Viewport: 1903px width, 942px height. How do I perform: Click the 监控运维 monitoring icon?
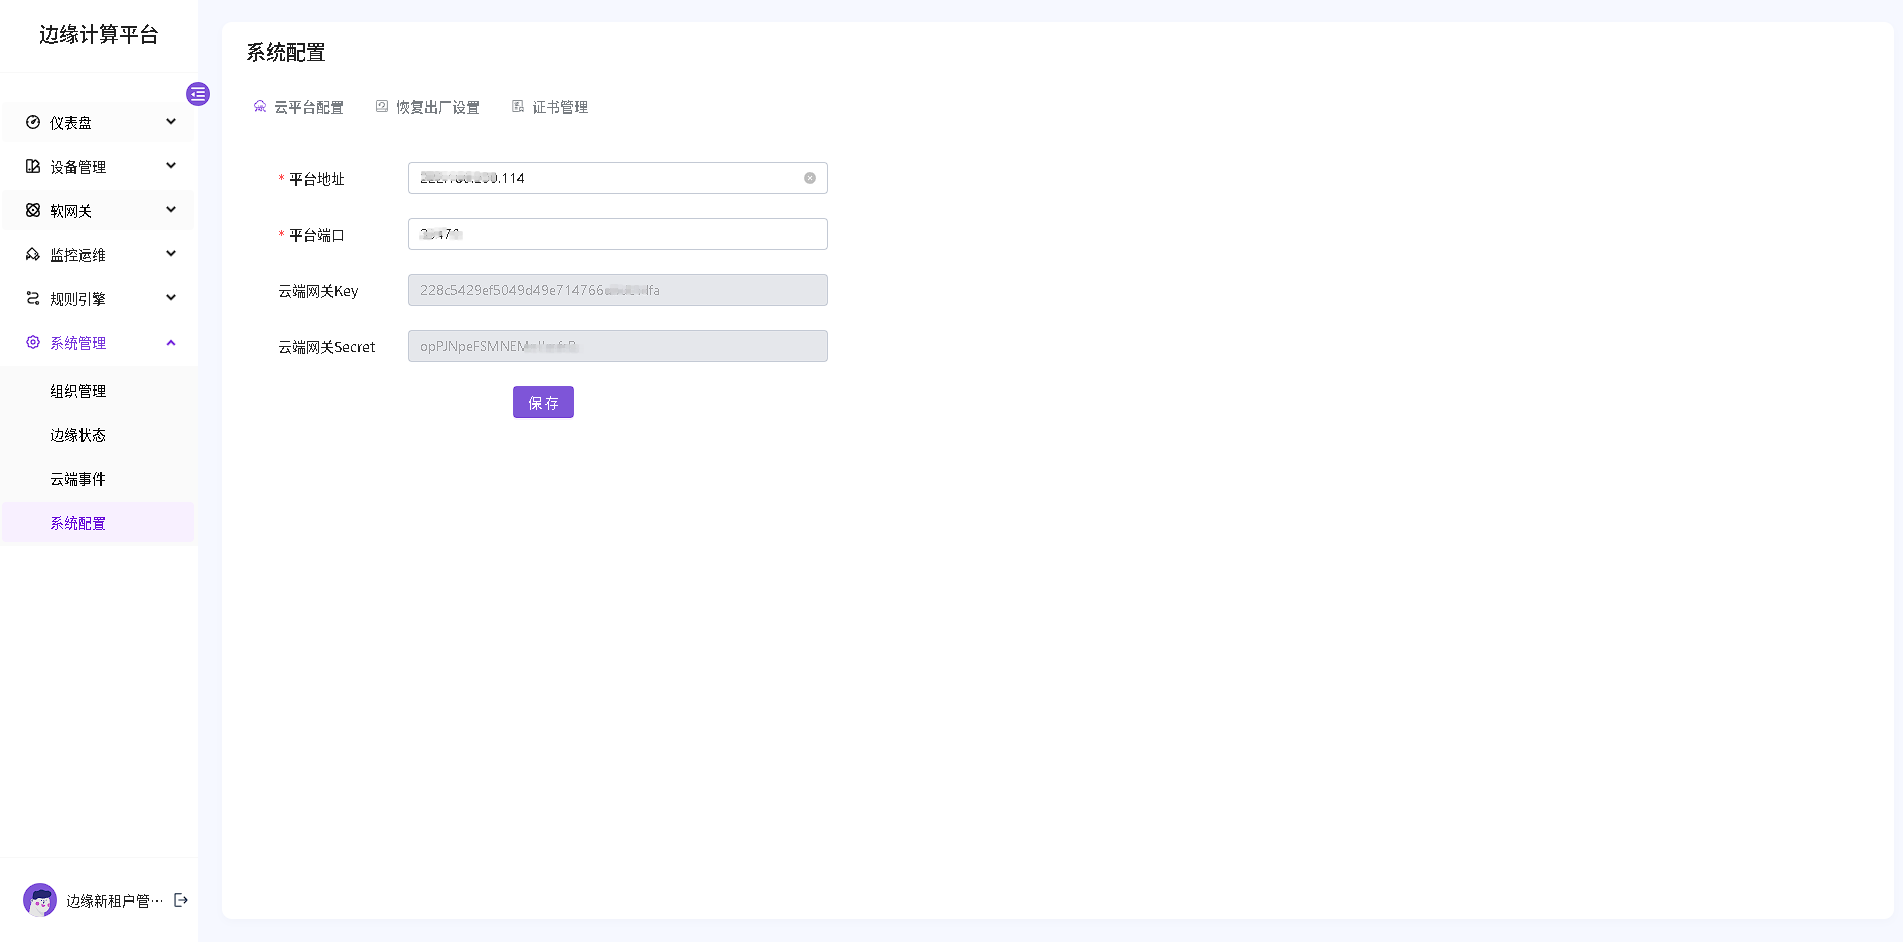click(x=33, y=254)
